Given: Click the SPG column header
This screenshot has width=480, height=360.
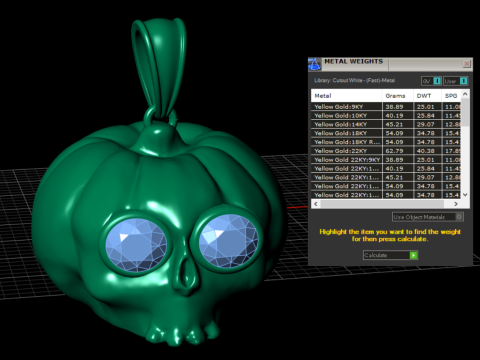Looking at the screenshot, I should pos(452,96).
